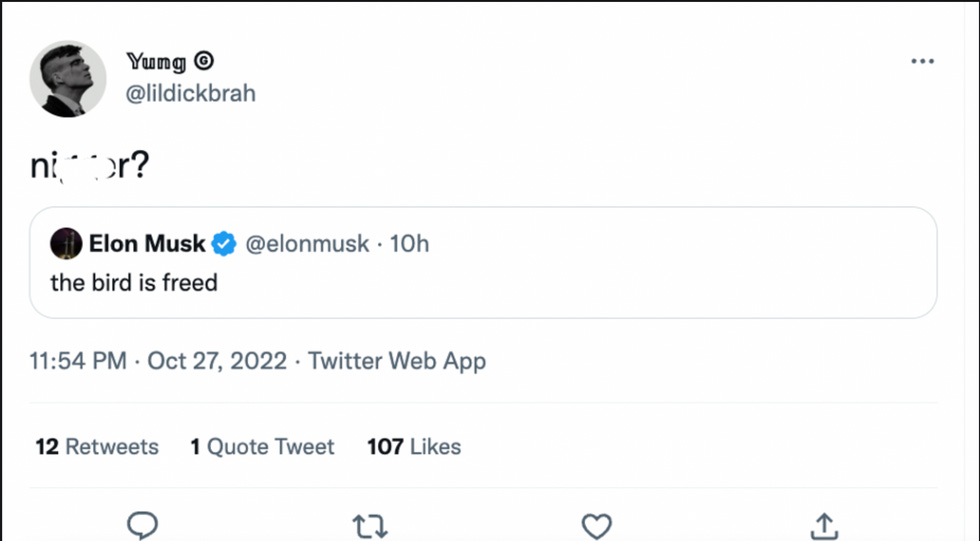Screen dimensions: 980x541
Task: Open the share icon options
Action: (823, 525)
